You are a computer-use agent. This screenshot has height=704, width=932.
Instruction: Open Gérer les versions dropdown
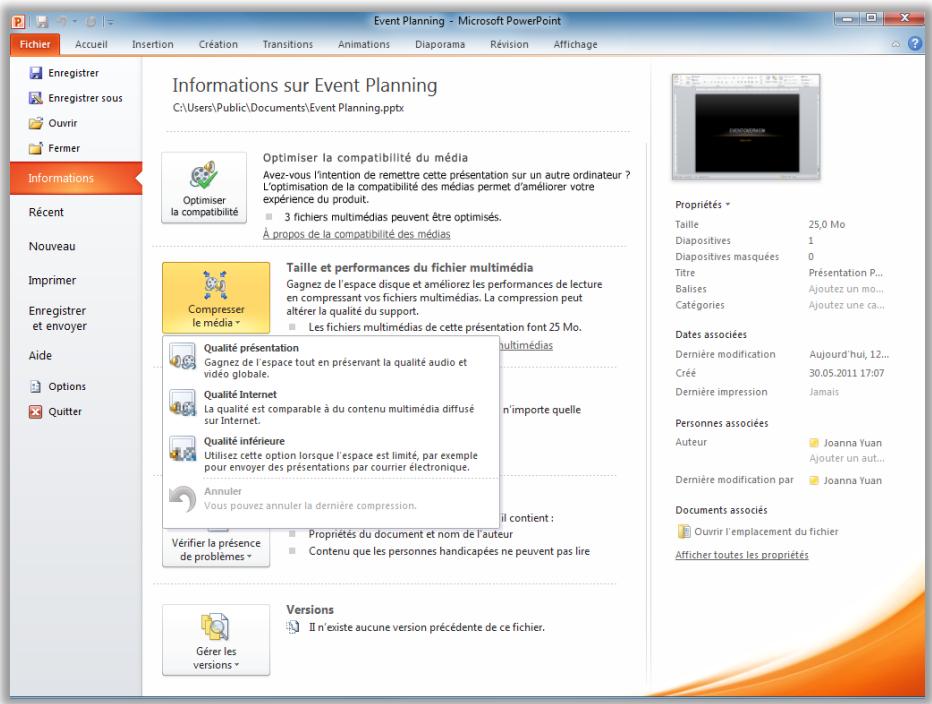[x=216, y=640]
